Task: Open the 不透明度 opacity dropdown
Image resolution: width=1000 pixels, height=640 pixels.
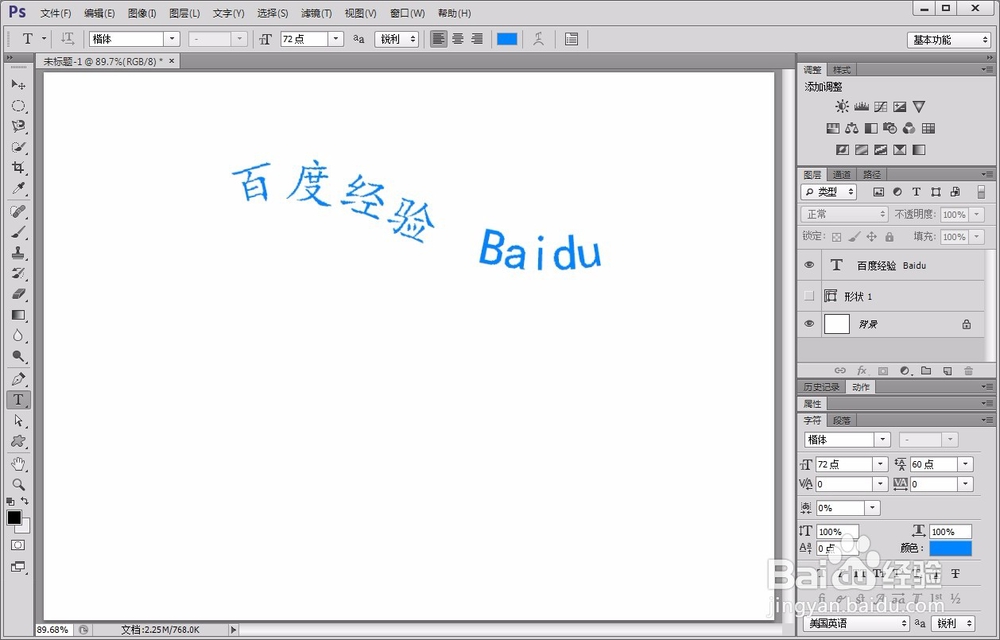Action: click(976, 215)
